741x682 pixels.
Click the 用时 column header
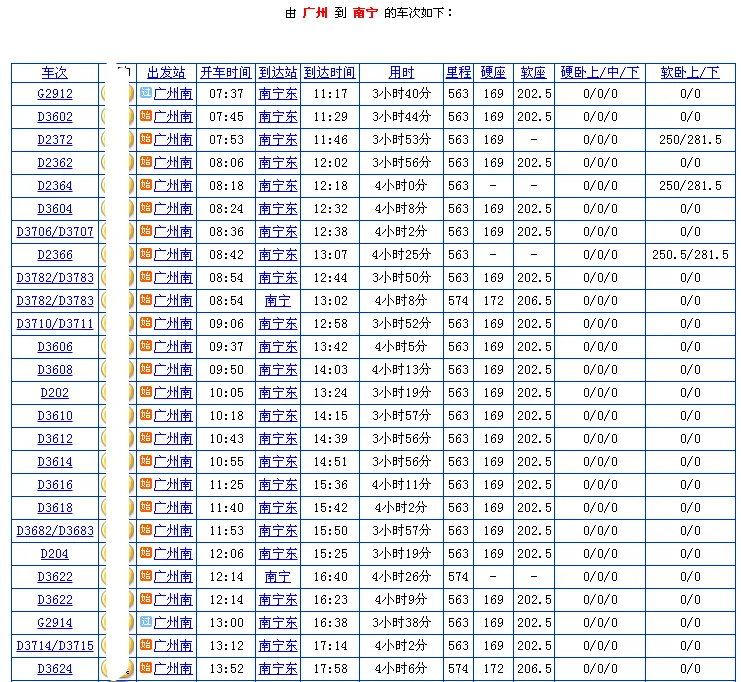pos(401,73)
